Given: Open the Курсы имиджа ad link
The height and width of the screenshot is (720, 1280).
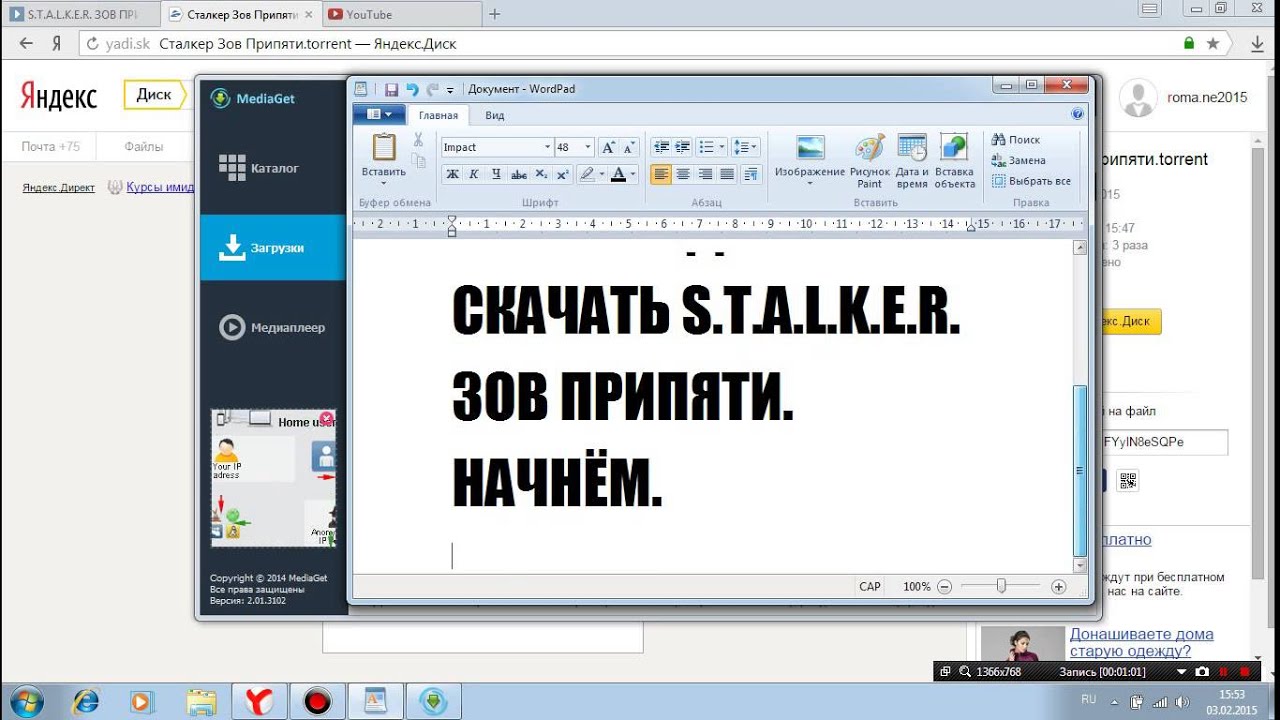Looking at the screenshot, I should click(160, 187).
